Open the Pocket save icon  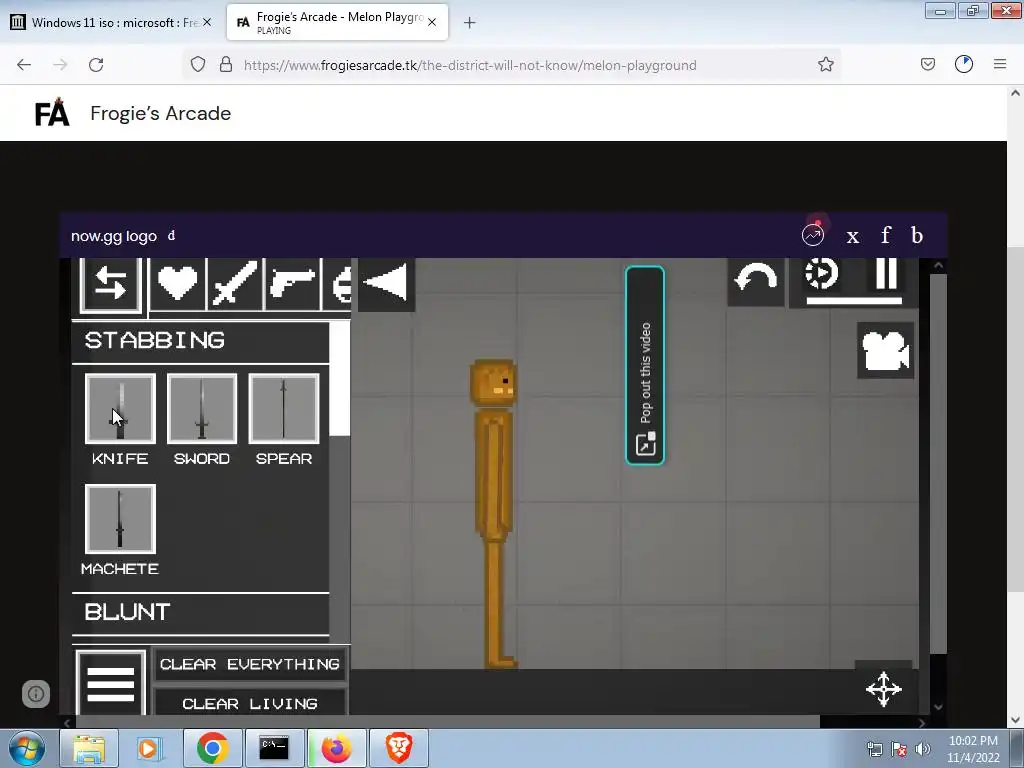tap(928, 65)
